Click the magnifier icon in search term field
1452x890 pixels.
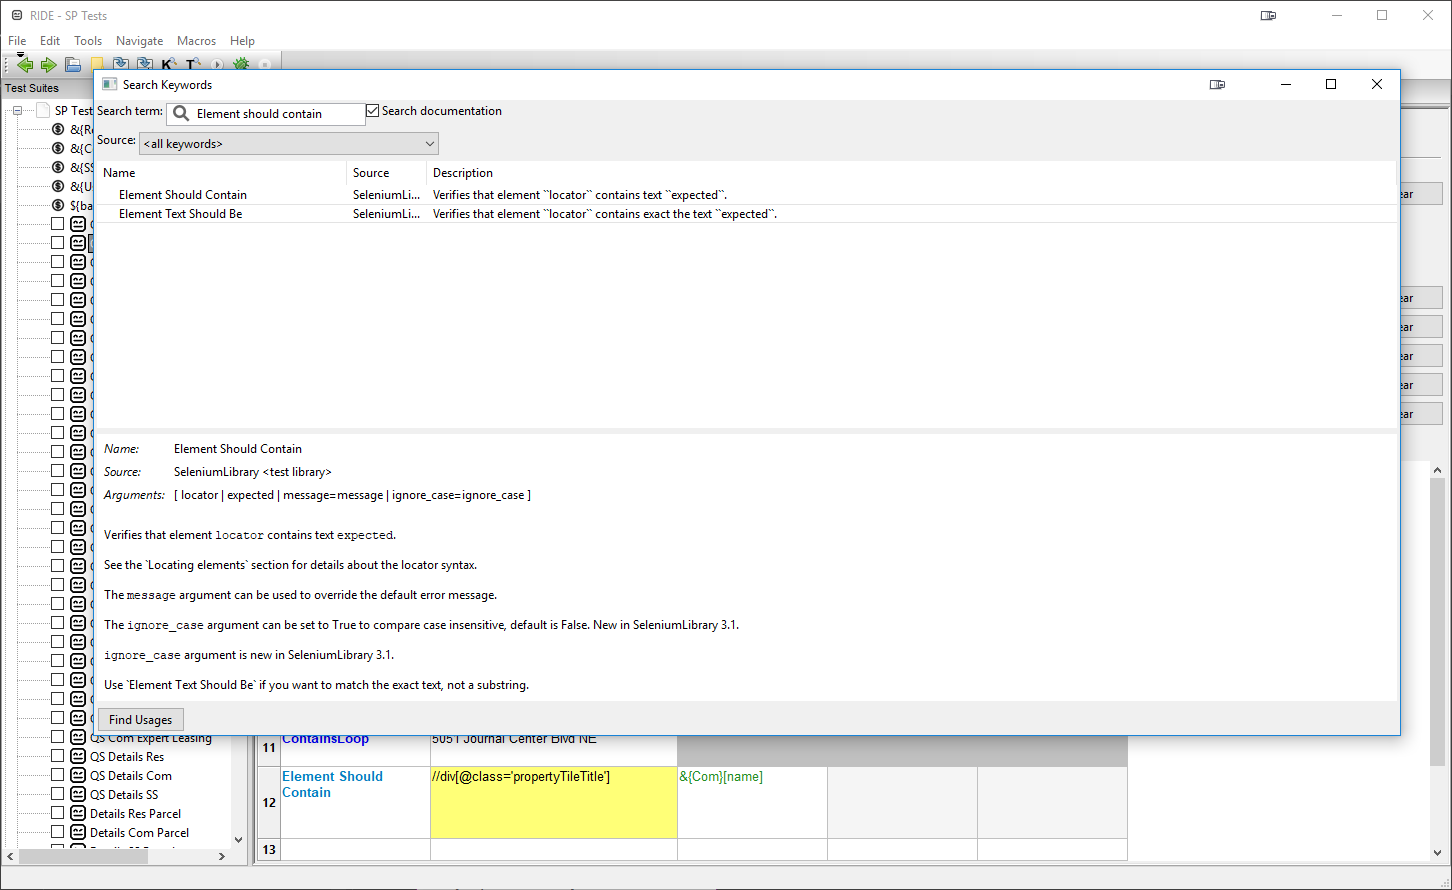pyautogui.click(x=181, y=114)
